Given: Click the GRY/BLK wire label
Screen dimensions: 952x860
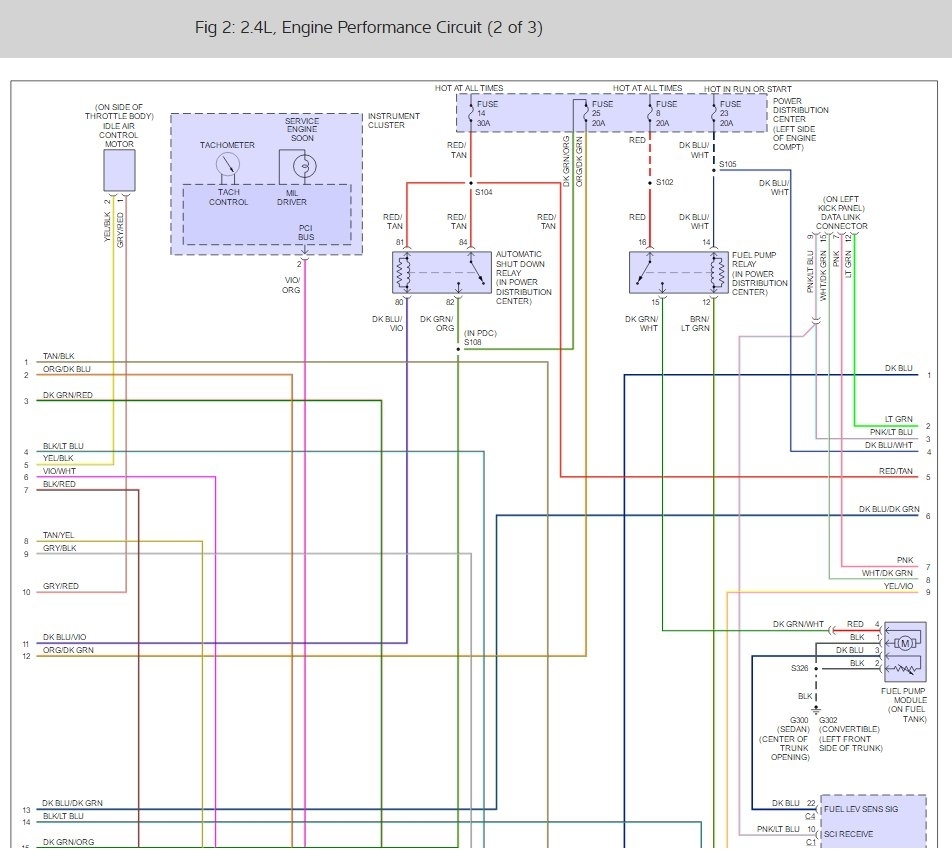Looking at the screenshot, I should [x=60, y=548].
